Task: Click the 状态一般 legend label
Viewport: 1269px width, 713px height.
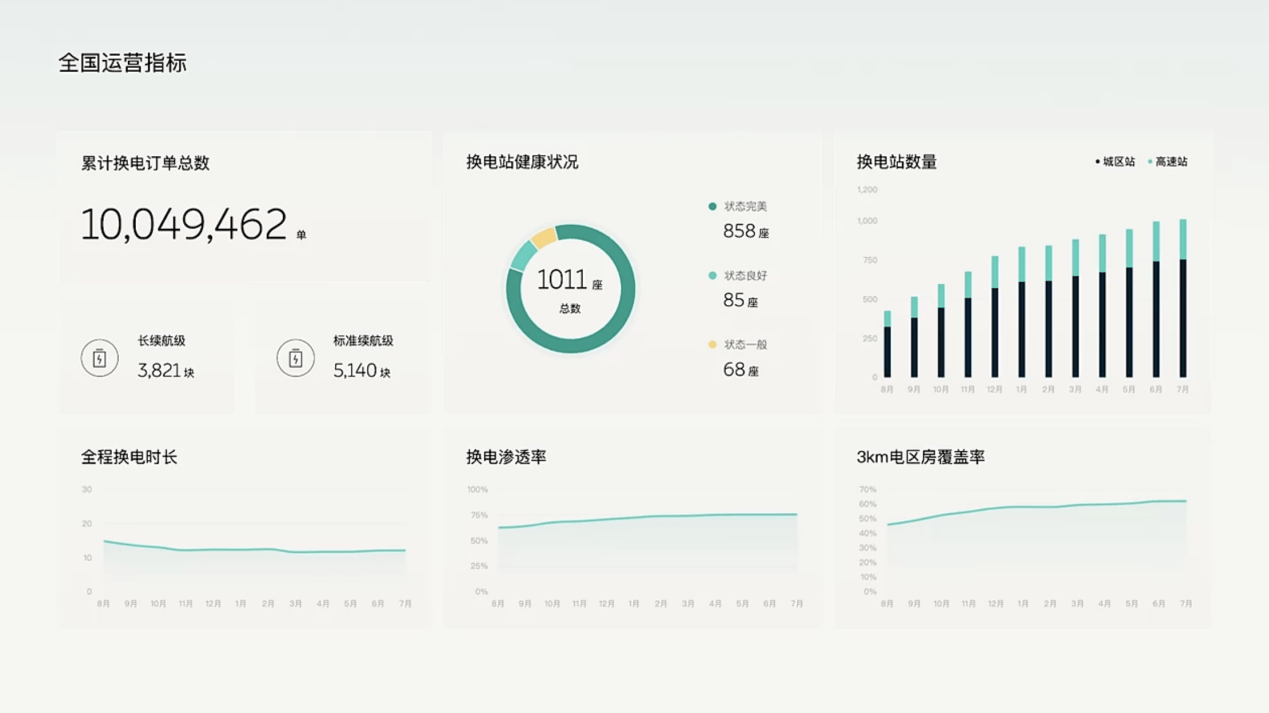Action: coord(746,344)
